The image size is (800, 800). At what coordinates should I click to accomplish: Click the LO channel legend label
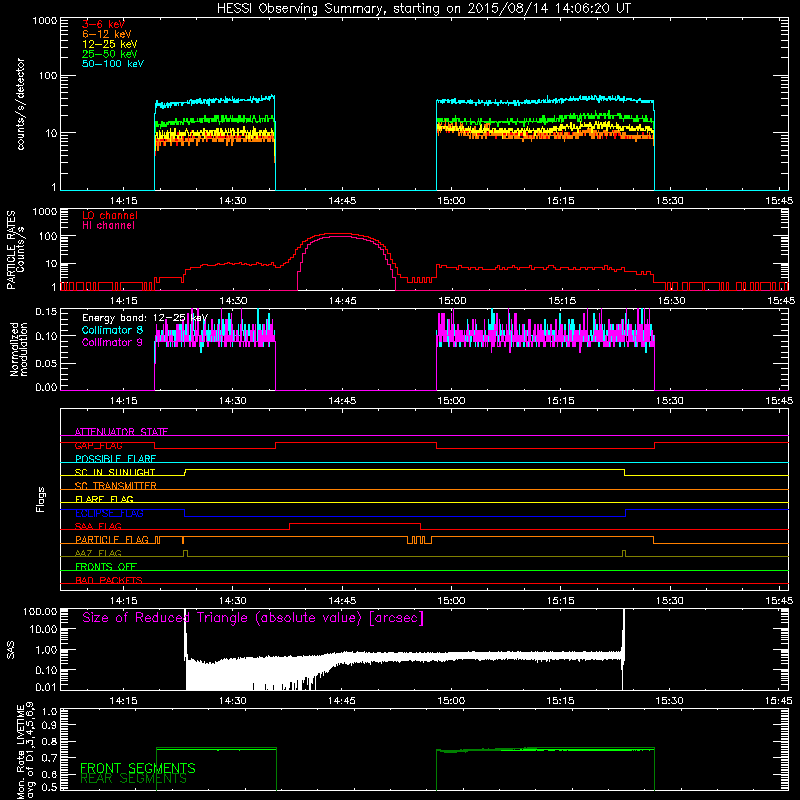[110, 215]
